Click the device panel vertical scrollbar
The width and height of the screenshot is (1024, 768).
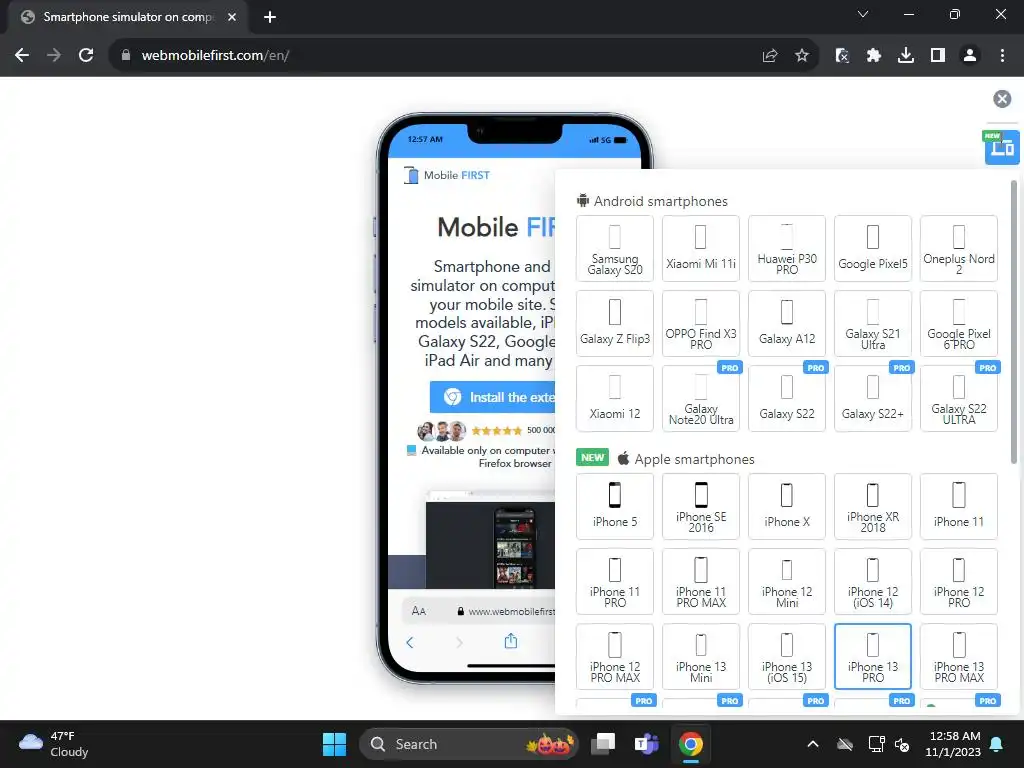point(1014,323)
